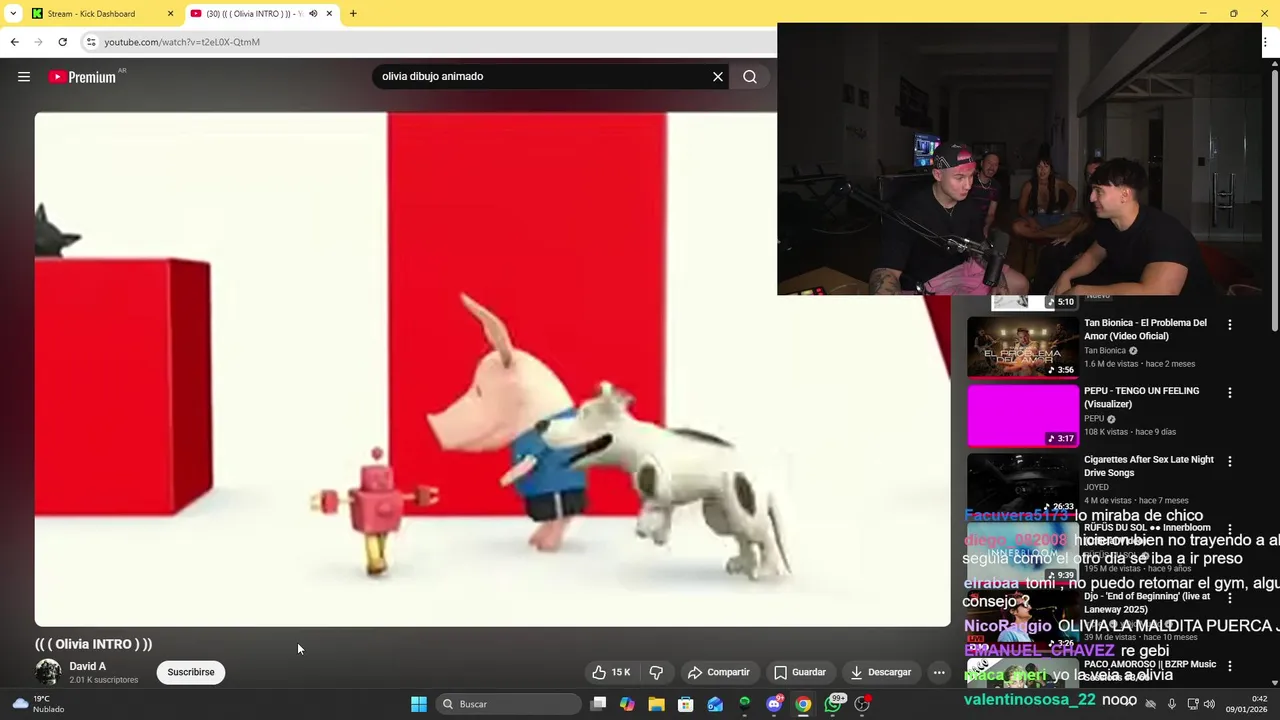Close the Olivia INTRO tab
The height and width of the screenshot is (720, 1280).
point(329,14)
